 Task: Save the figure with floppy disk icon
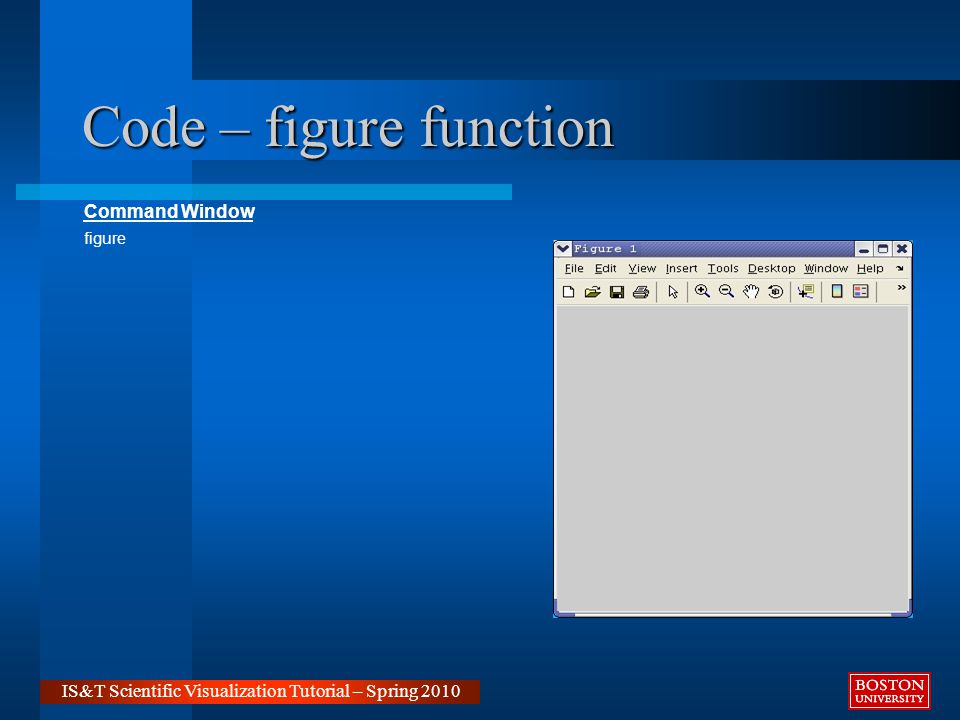617,292
